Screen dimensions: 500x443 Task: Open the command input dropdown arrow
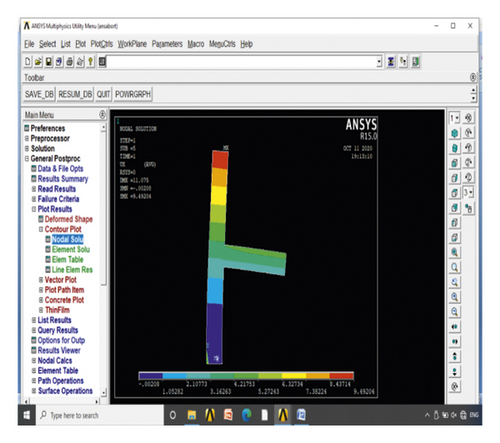coord(379,62)
